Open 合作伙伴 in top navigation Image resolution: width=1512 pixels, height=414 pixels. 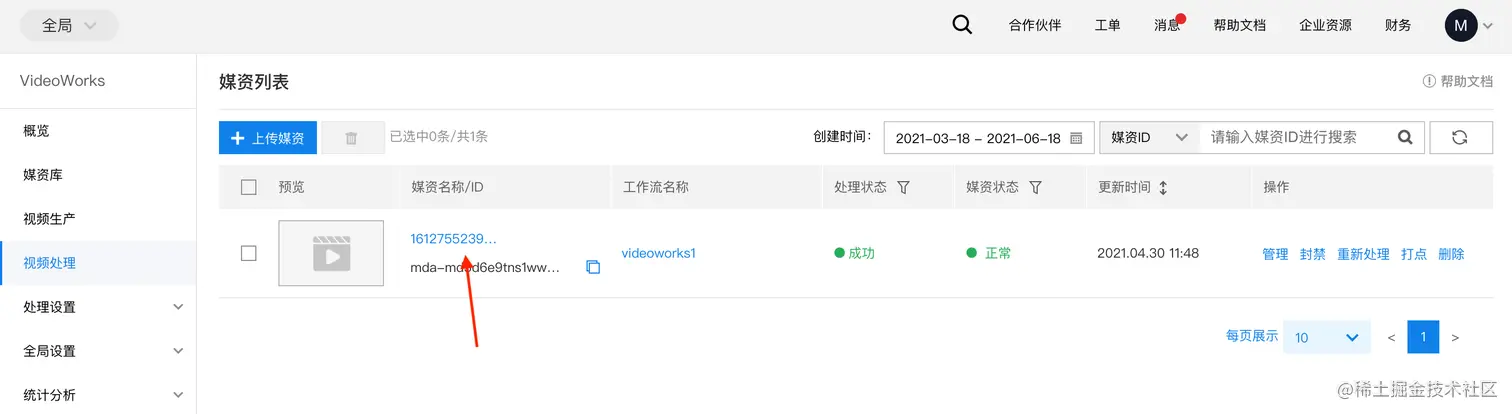[x=1035, y=26]
